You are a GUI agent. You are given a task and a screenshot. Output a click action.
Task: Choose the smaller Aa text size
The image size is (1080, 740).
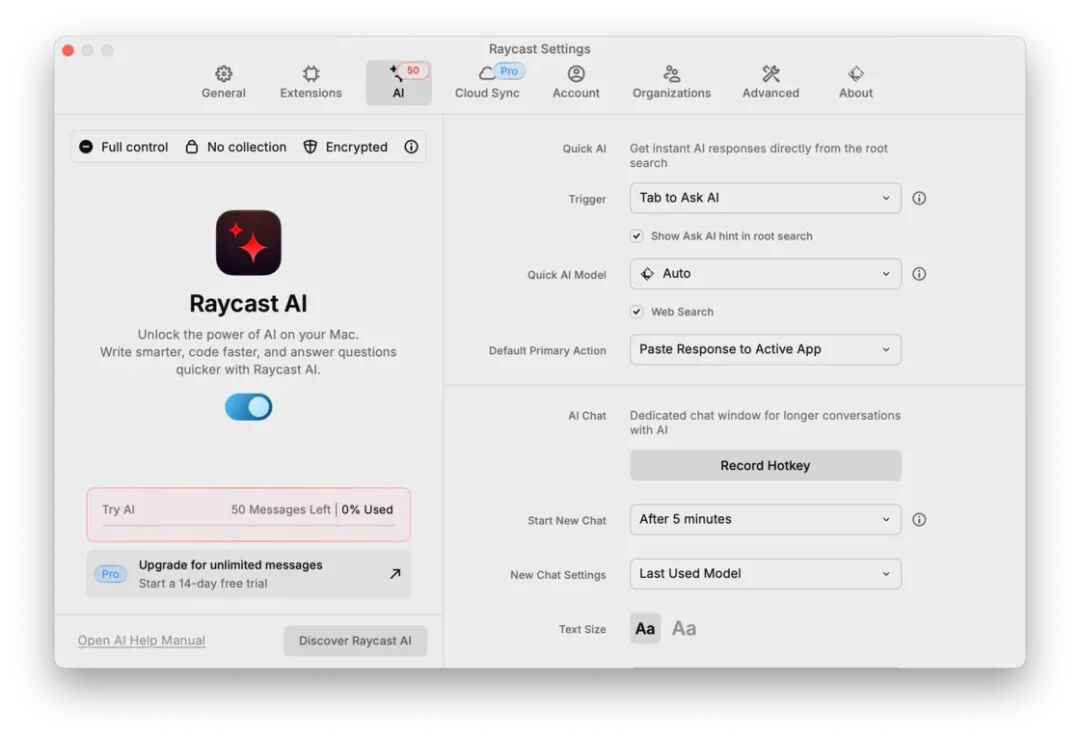pos(645,628)
